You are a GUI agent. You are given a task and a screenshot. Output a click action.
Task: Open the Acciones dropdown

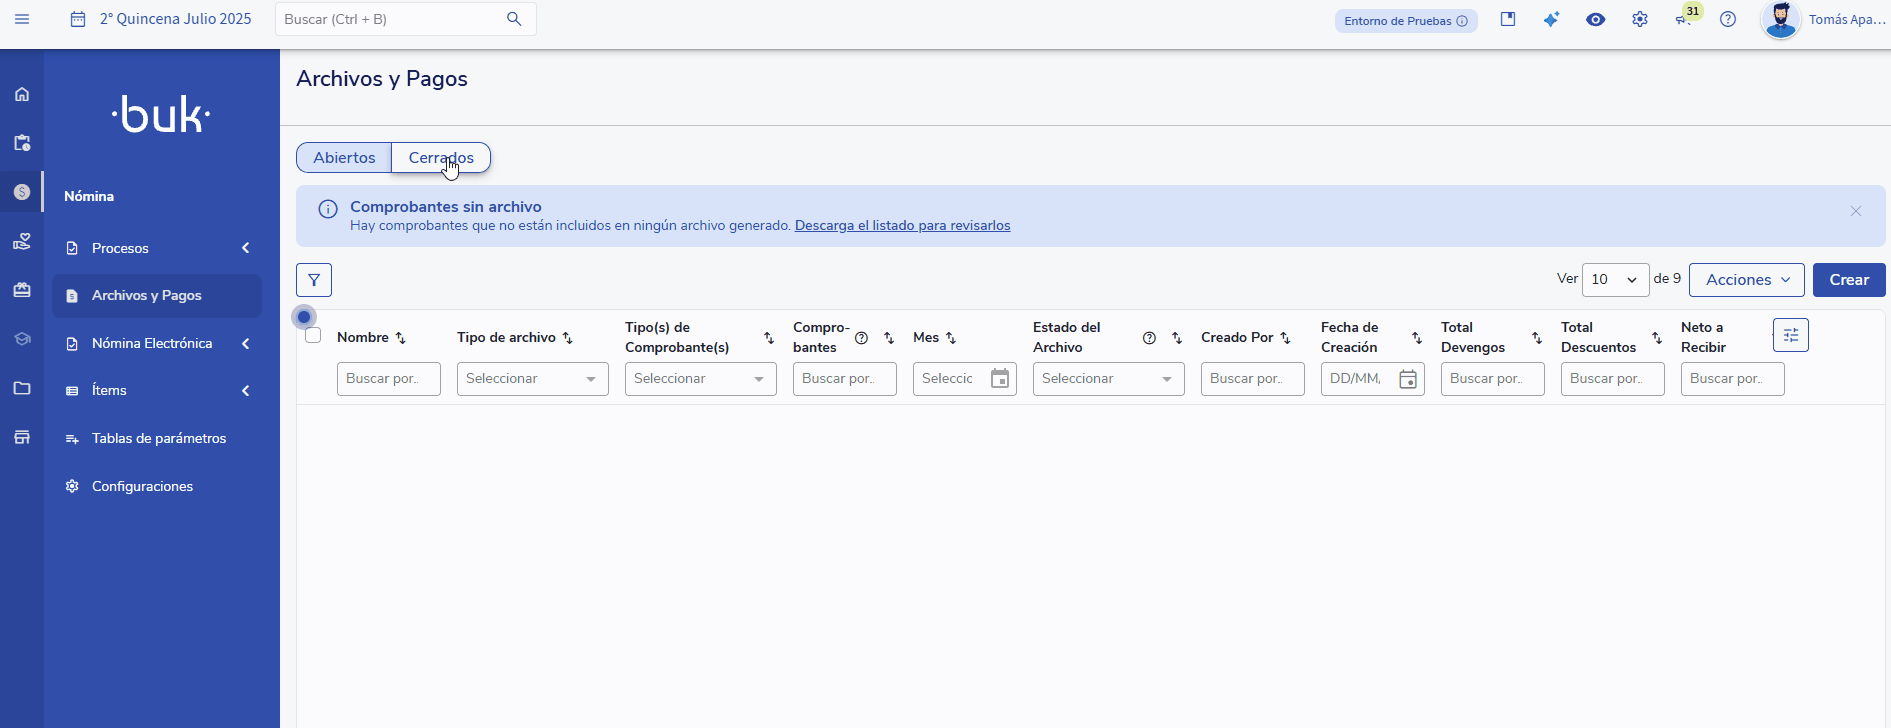[1746, 280]
